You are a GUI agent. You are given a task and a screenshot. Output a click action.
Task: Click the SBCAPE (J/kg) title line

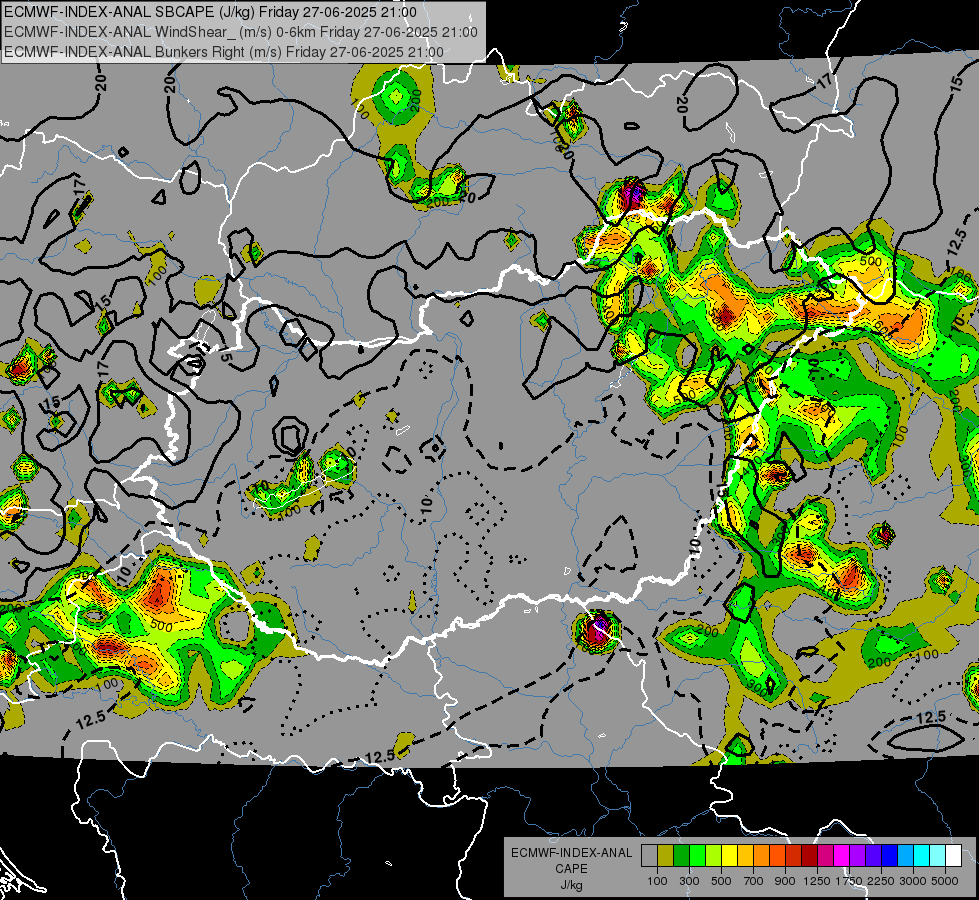coord(210,12)
